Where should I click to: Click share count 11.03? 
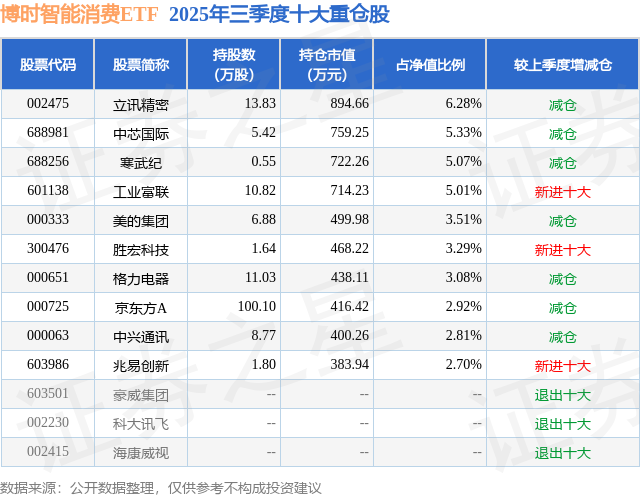click(x=260, y=277)
